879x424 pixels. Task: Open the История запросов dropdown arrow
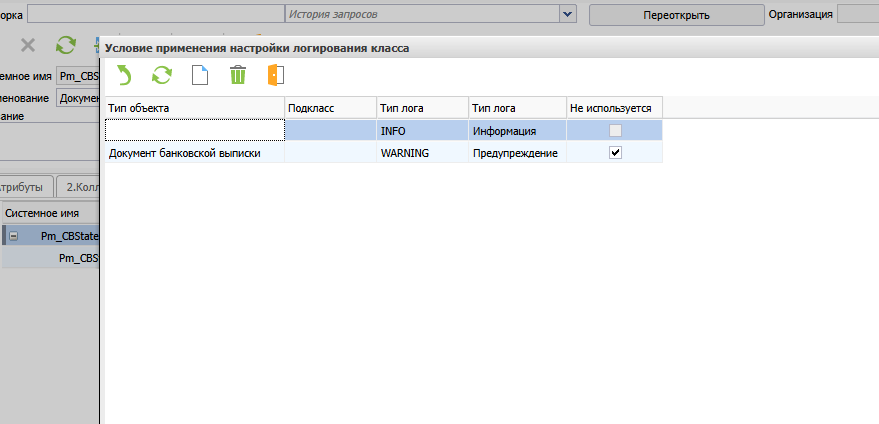pos(568,14)
